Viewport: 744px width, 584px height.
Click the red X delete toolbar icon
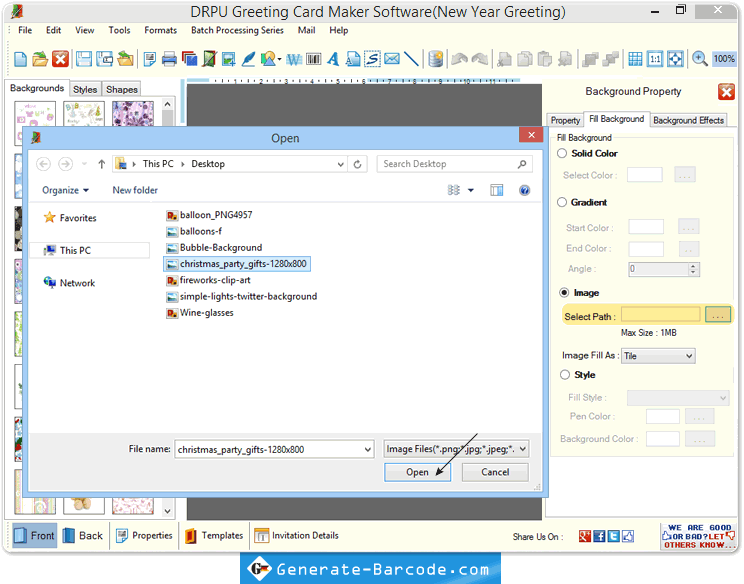[60, 59]
